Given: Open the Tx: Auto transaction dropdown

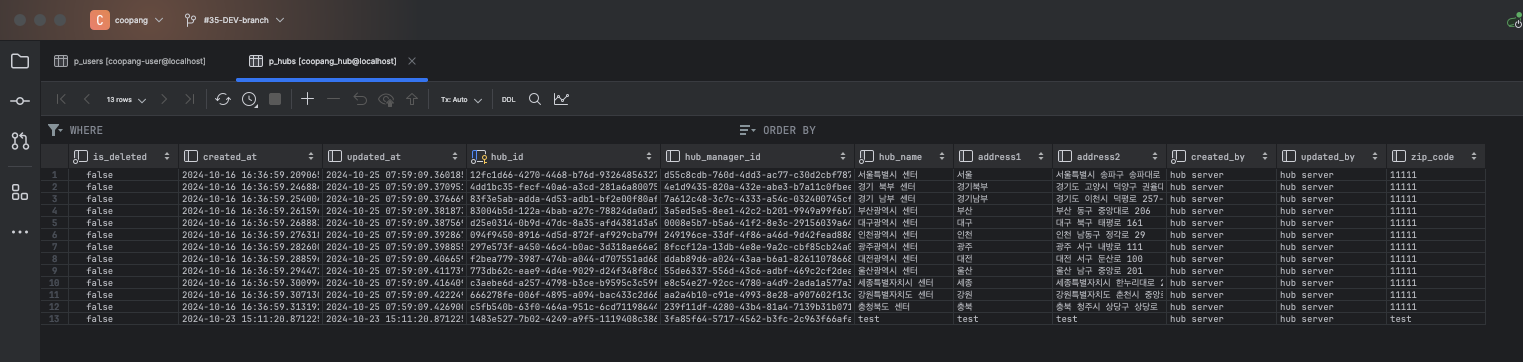Looking at the screenshot, I should point(461,99).
